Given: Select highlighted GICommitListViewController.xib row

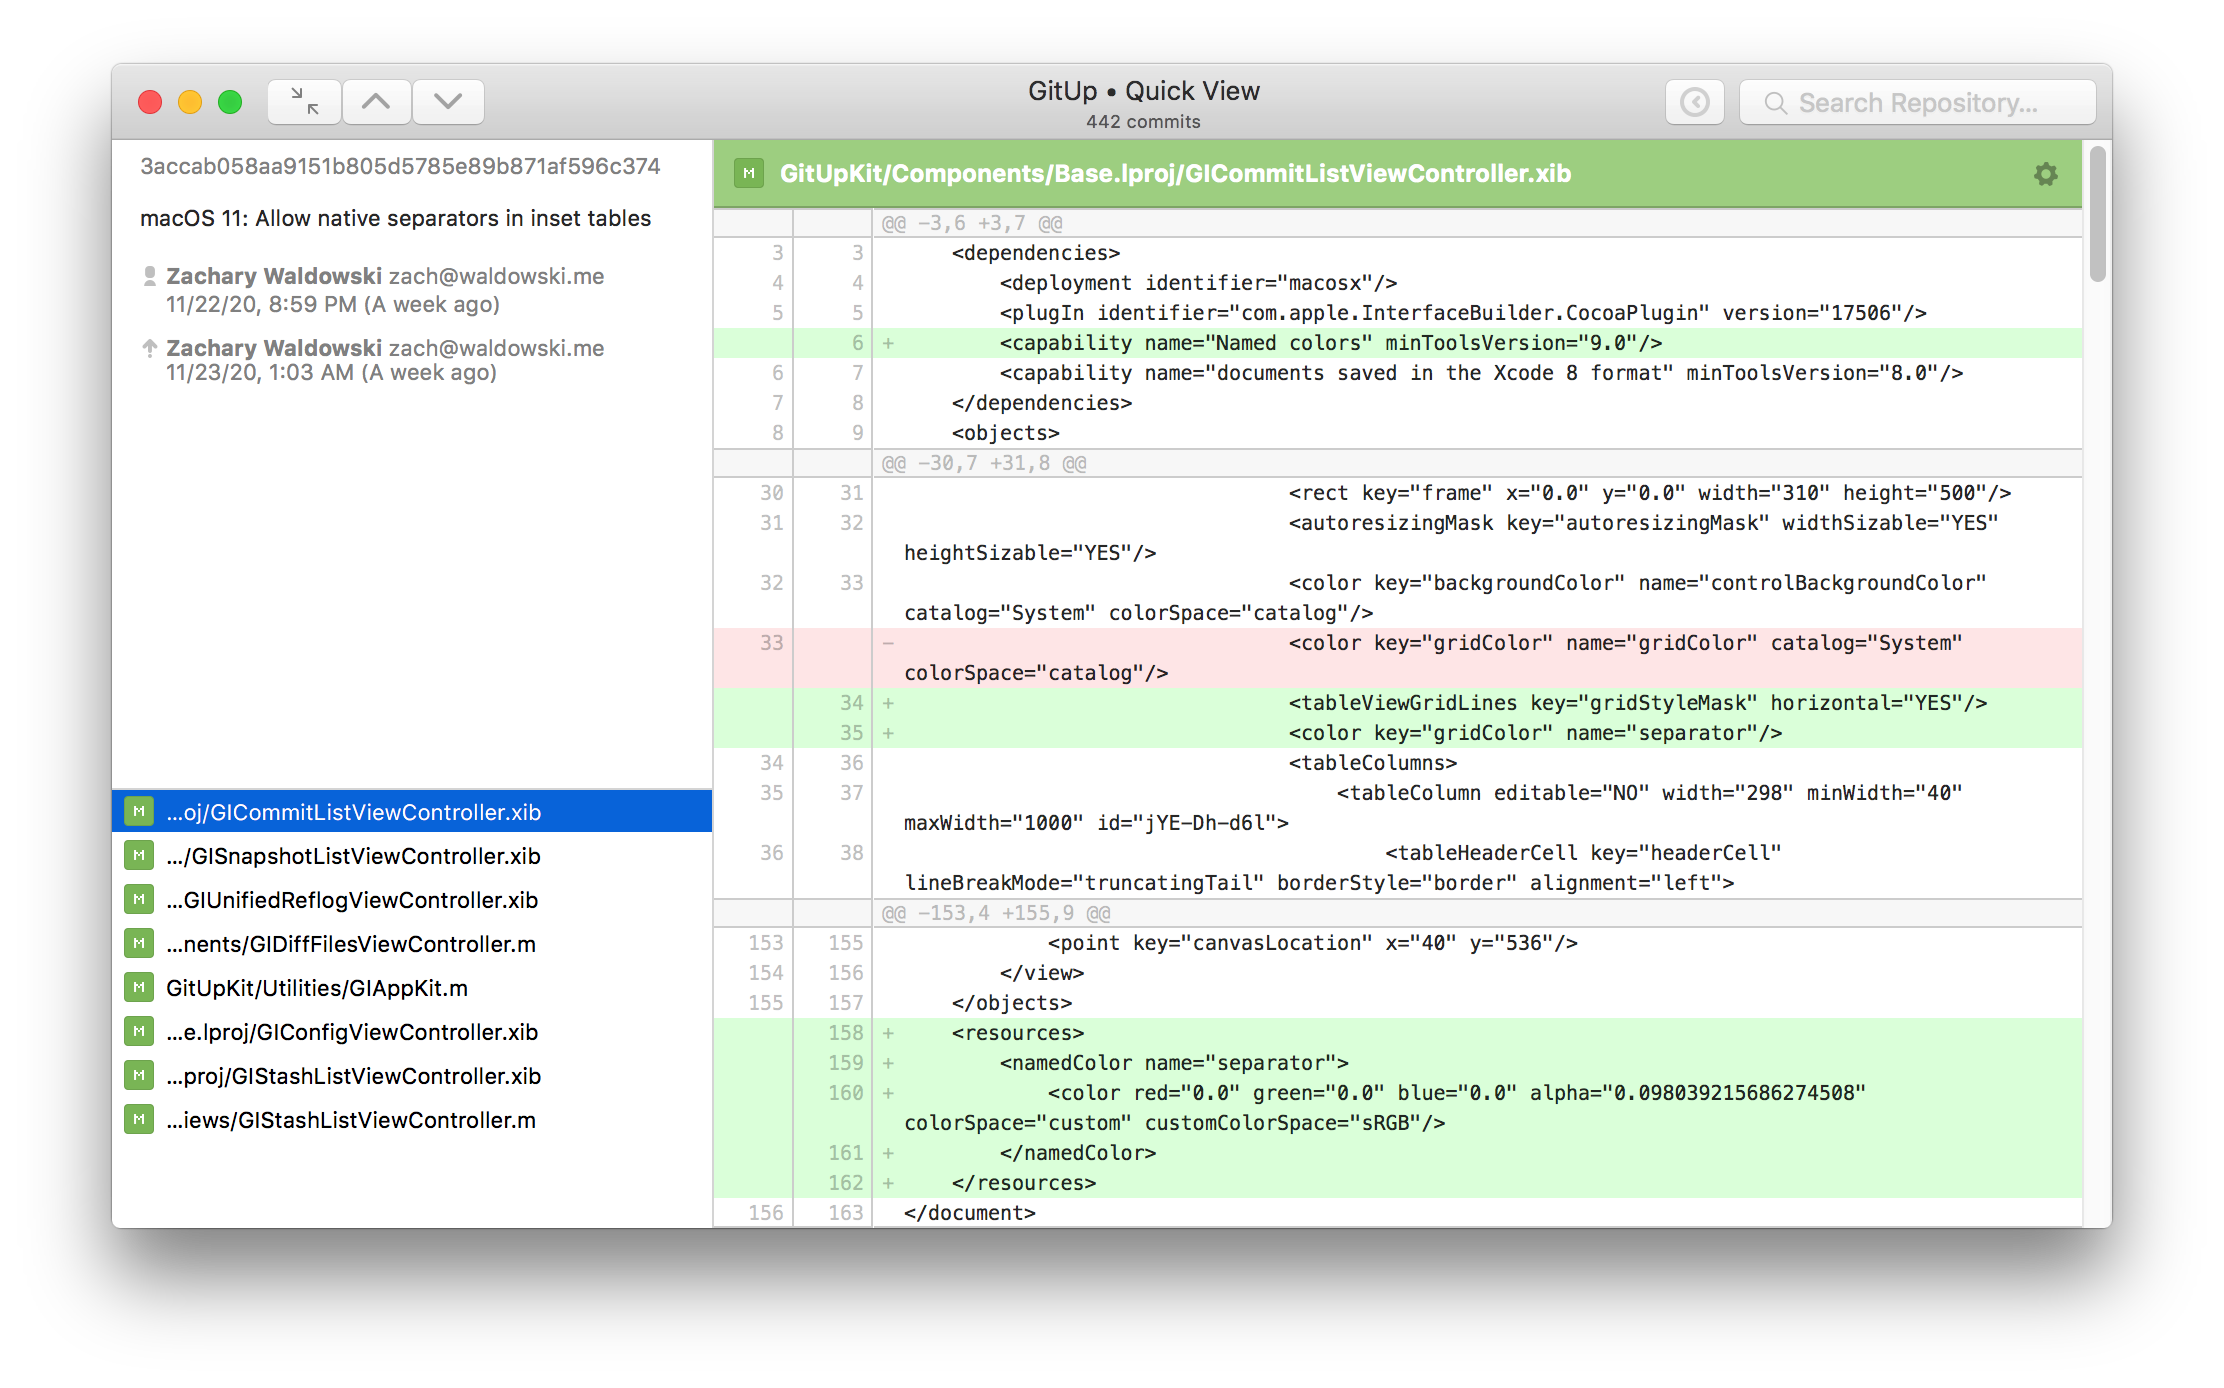Looking at the screenshot, I should [353, 812].
